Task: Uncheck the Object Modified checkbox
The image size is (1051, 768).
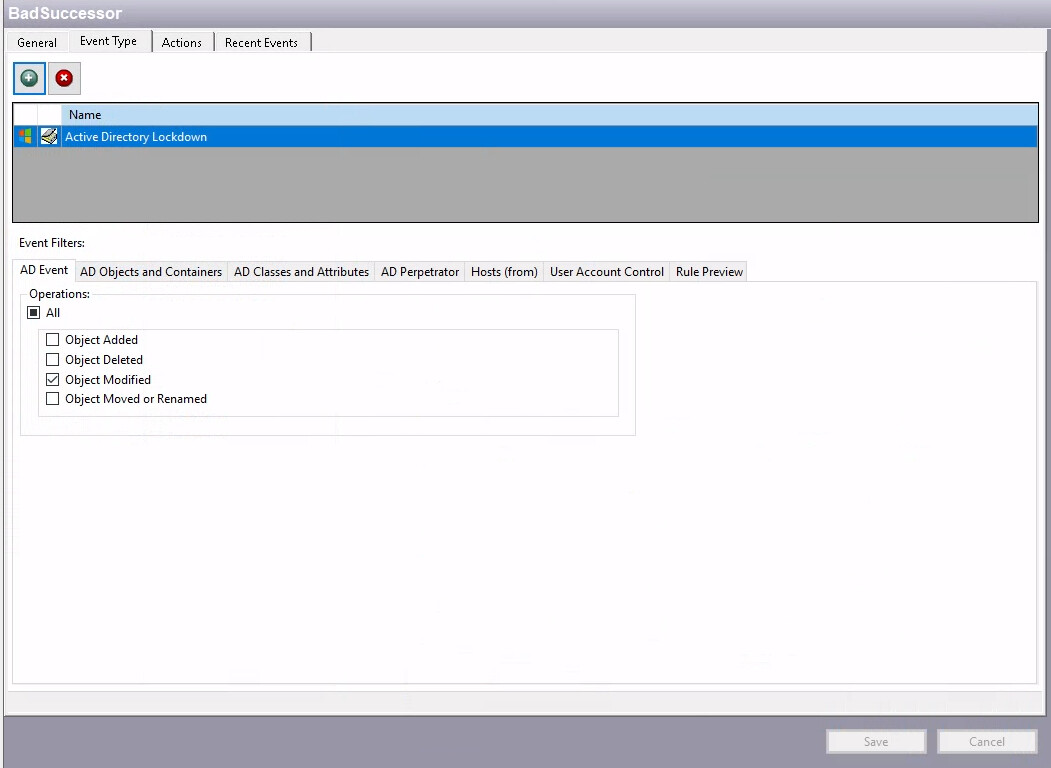Action: point(53,380)
